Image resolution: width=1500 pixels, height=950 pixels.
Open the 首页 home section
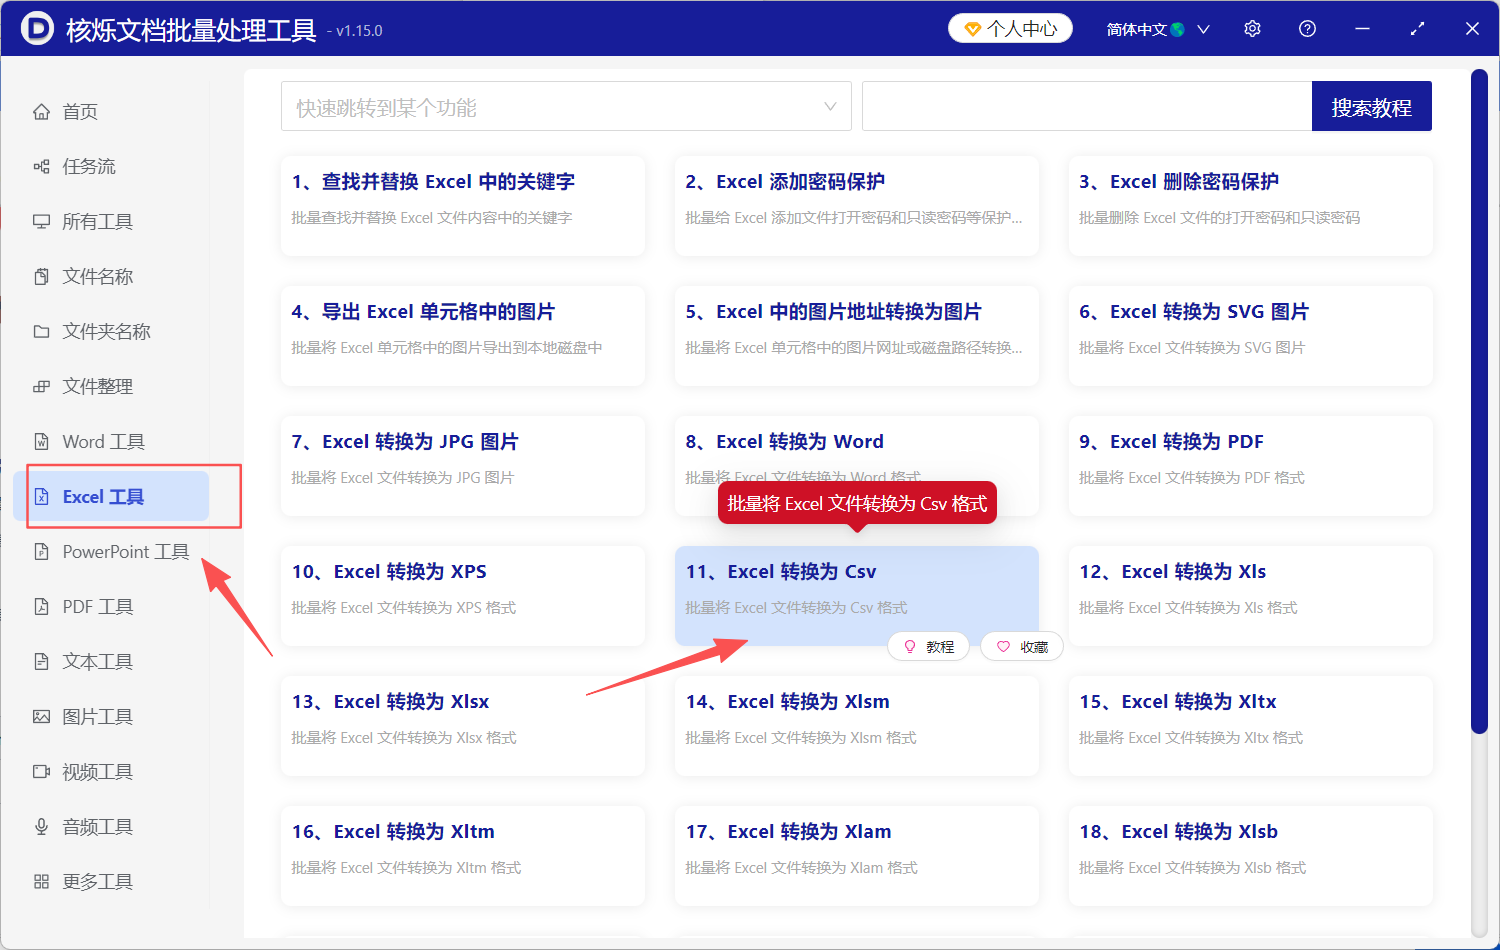79,111
